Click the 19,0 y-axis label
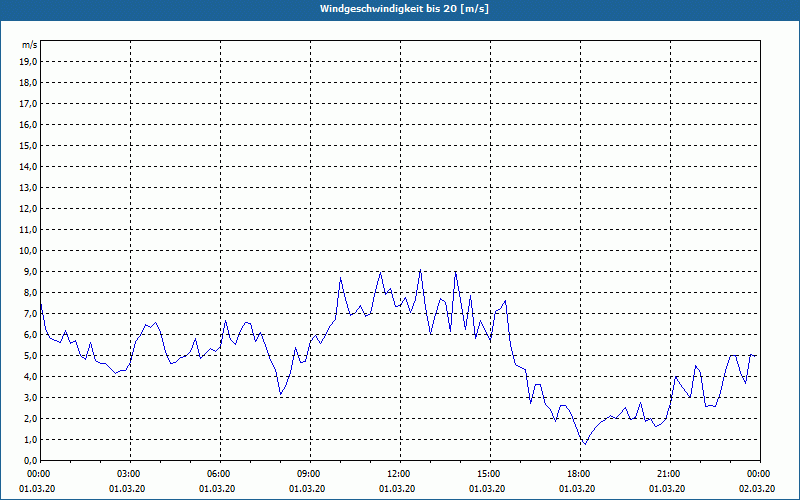 coord(28,62)
